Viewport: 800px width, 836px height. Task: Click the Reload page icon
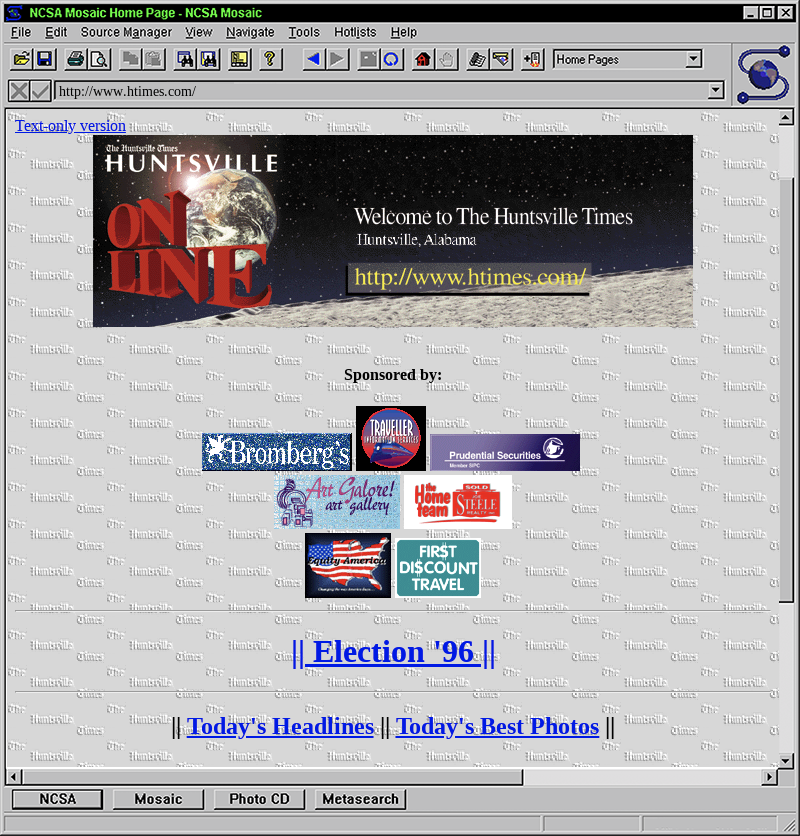pos(392,60)
